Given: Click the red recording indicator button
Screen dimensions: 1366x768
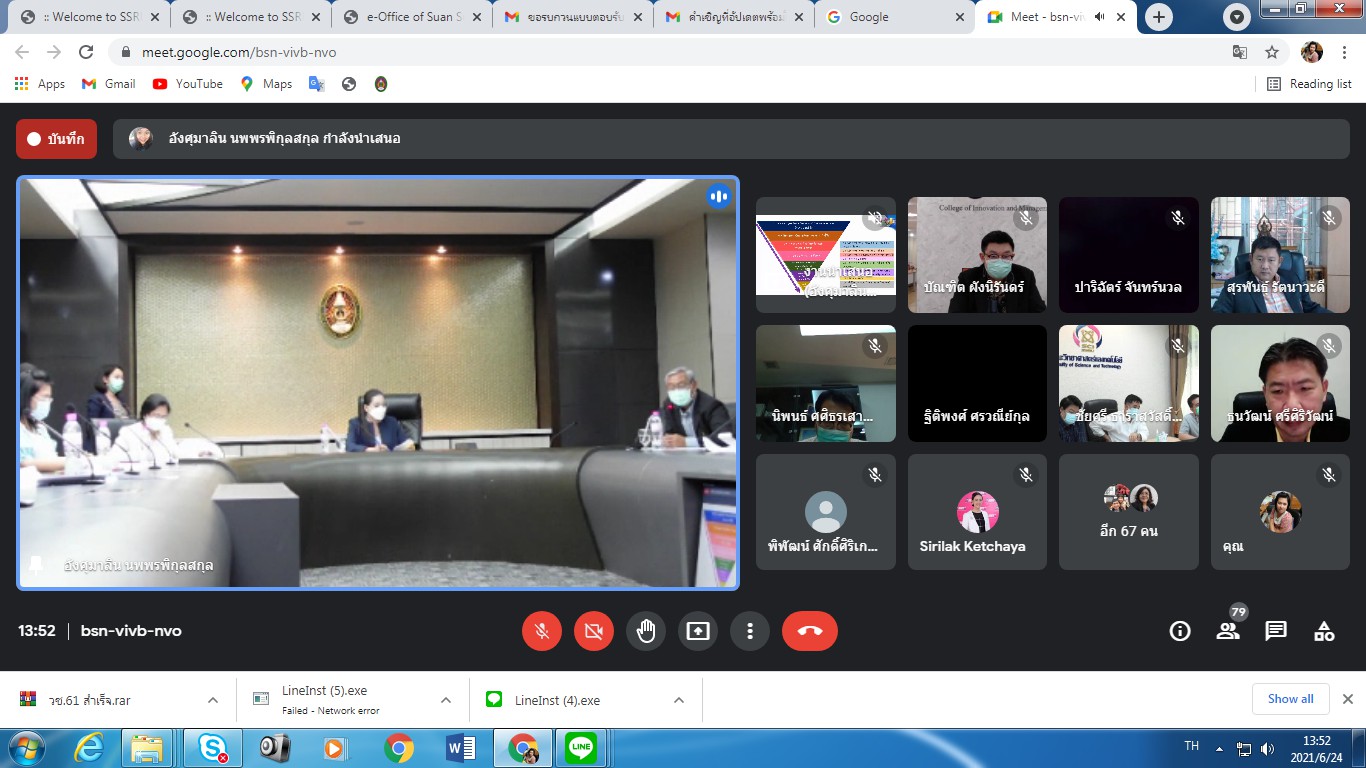Looking at the screenshot, I should tap(56, 139).
